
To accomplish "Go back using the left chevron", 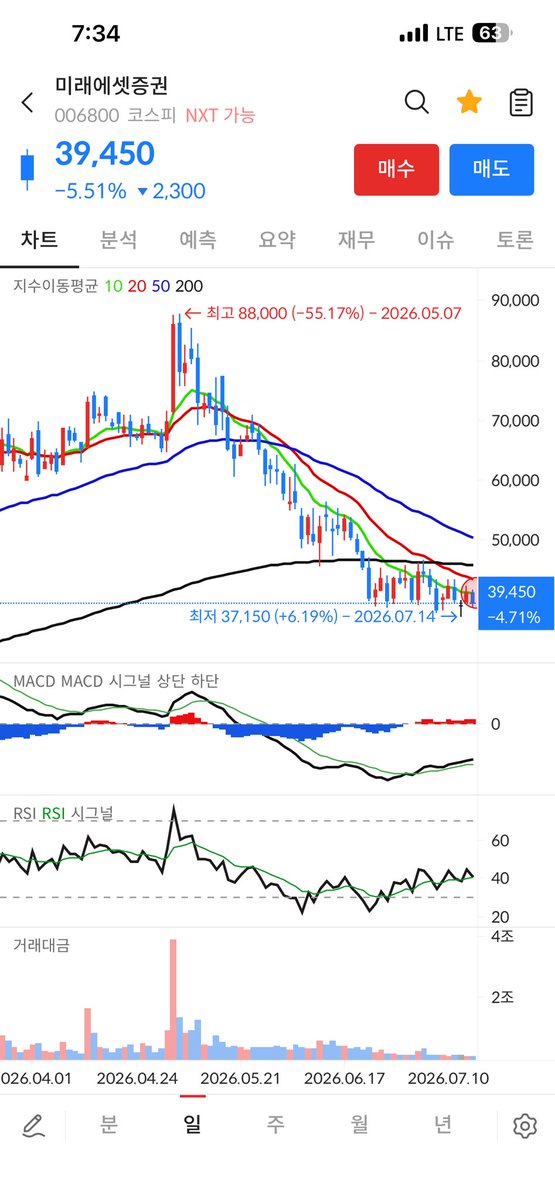I will [x=27, y=102].
